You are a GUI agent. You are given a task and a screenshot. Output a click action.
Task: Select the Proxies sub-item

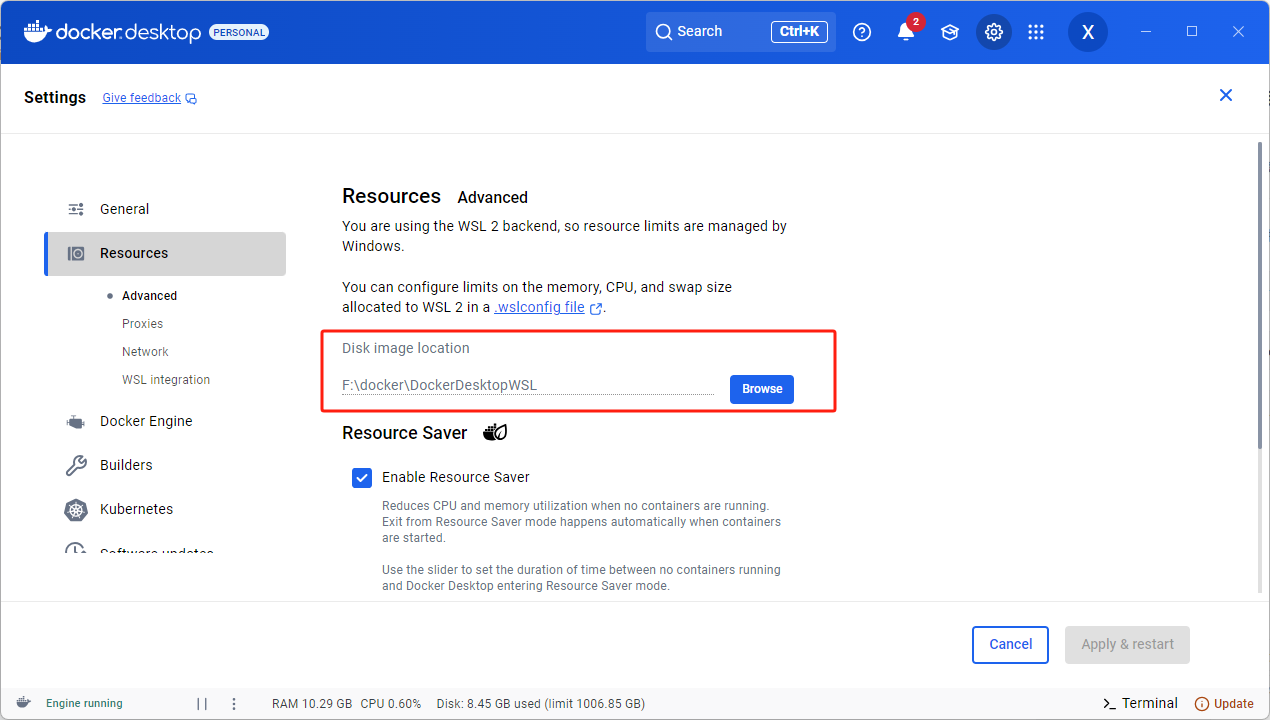point(142,324)
